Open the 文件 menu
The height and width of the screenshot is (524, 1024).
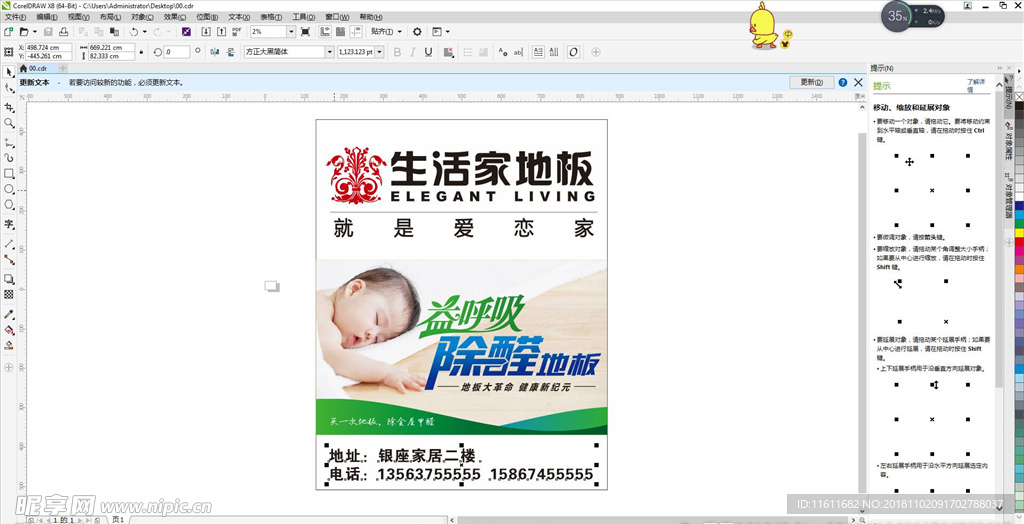pyautogui.click(x=15, y=17)
